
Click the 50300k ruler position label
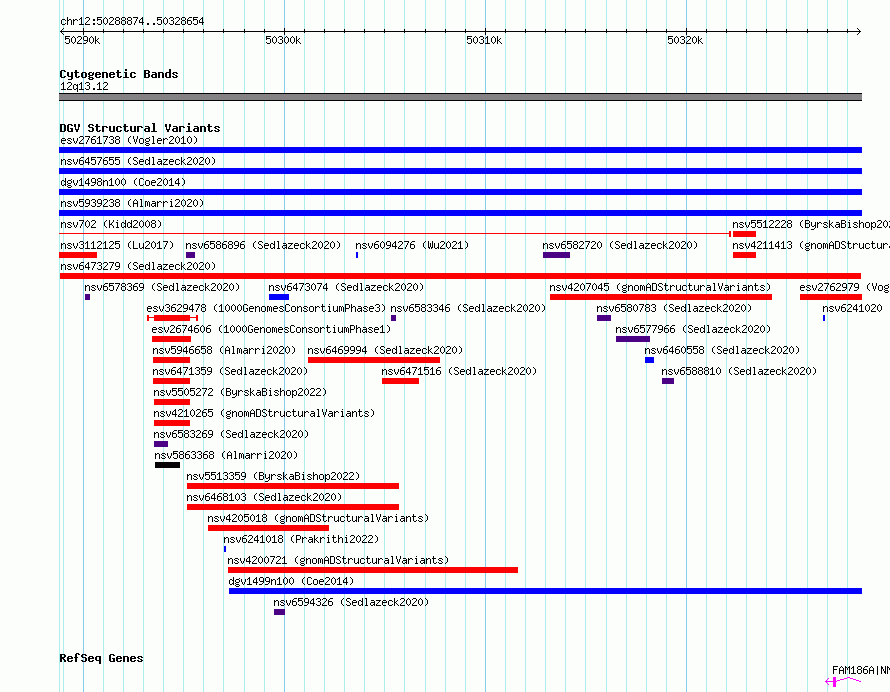tap(283, 41)
